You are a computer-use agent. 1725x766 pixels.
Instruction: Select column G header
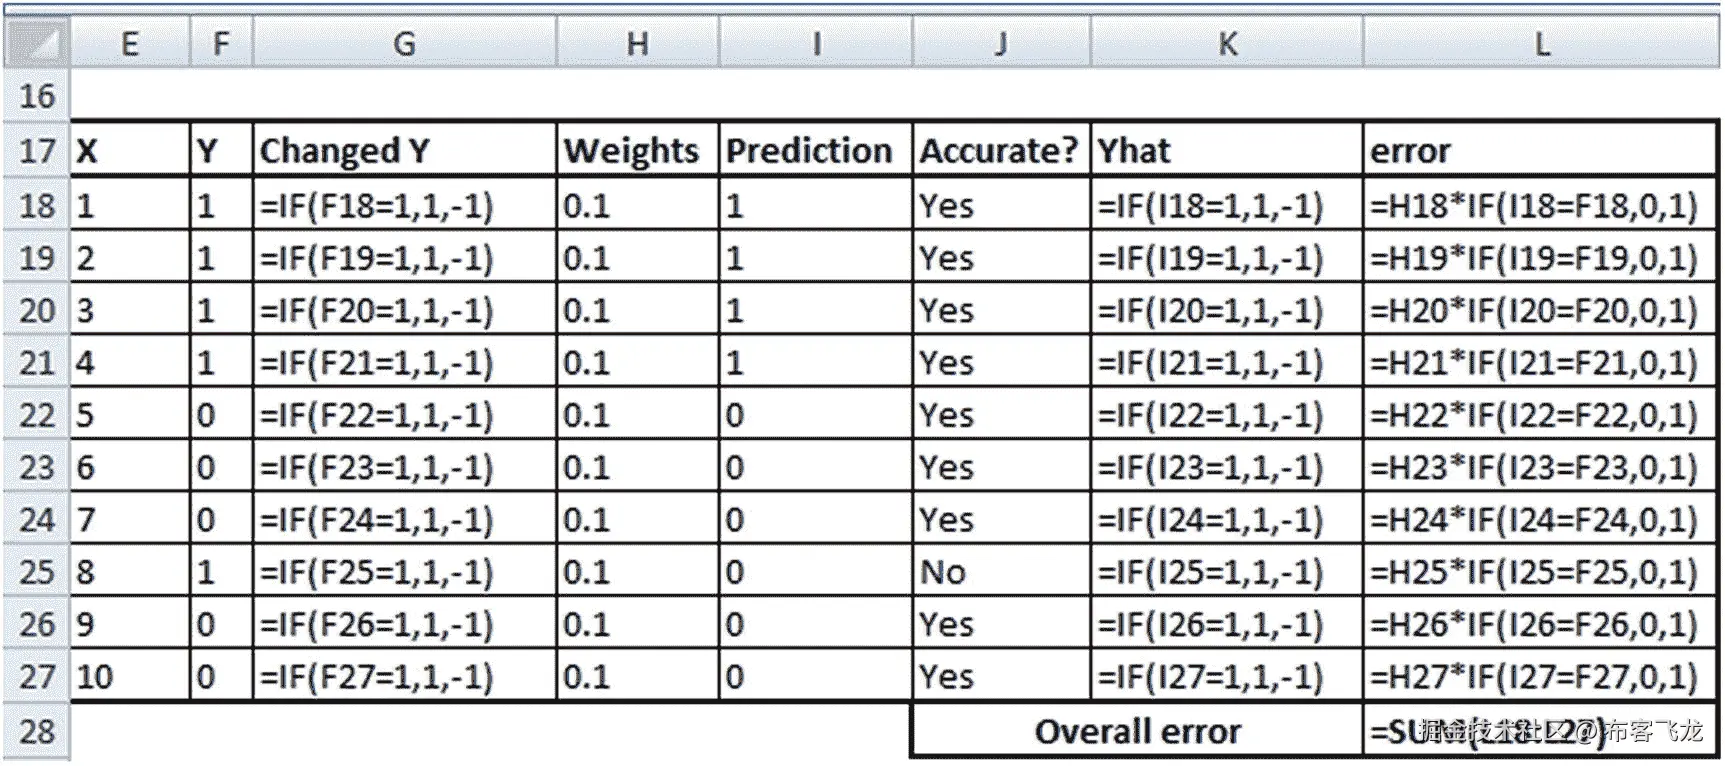(x=404, y=44)
